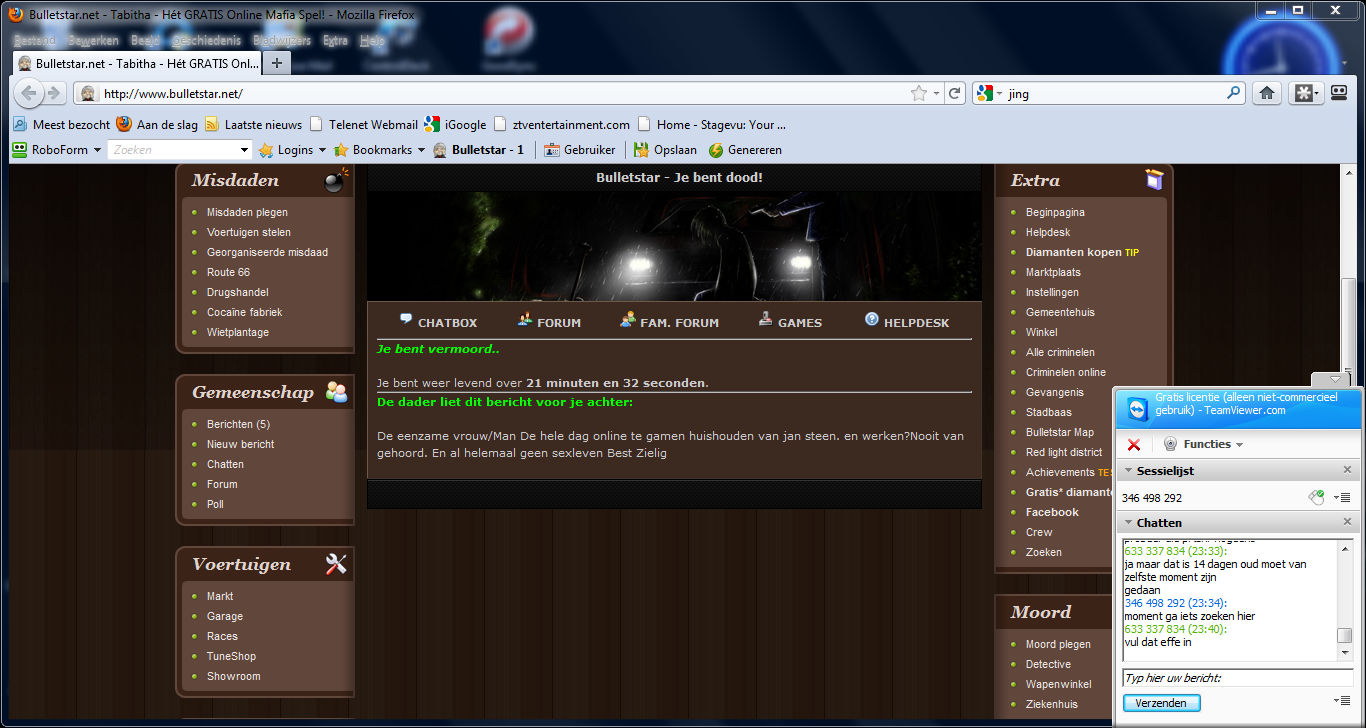
Task: Click the remote mouse control icon in Sessielijst
Action: [1317, 497]
